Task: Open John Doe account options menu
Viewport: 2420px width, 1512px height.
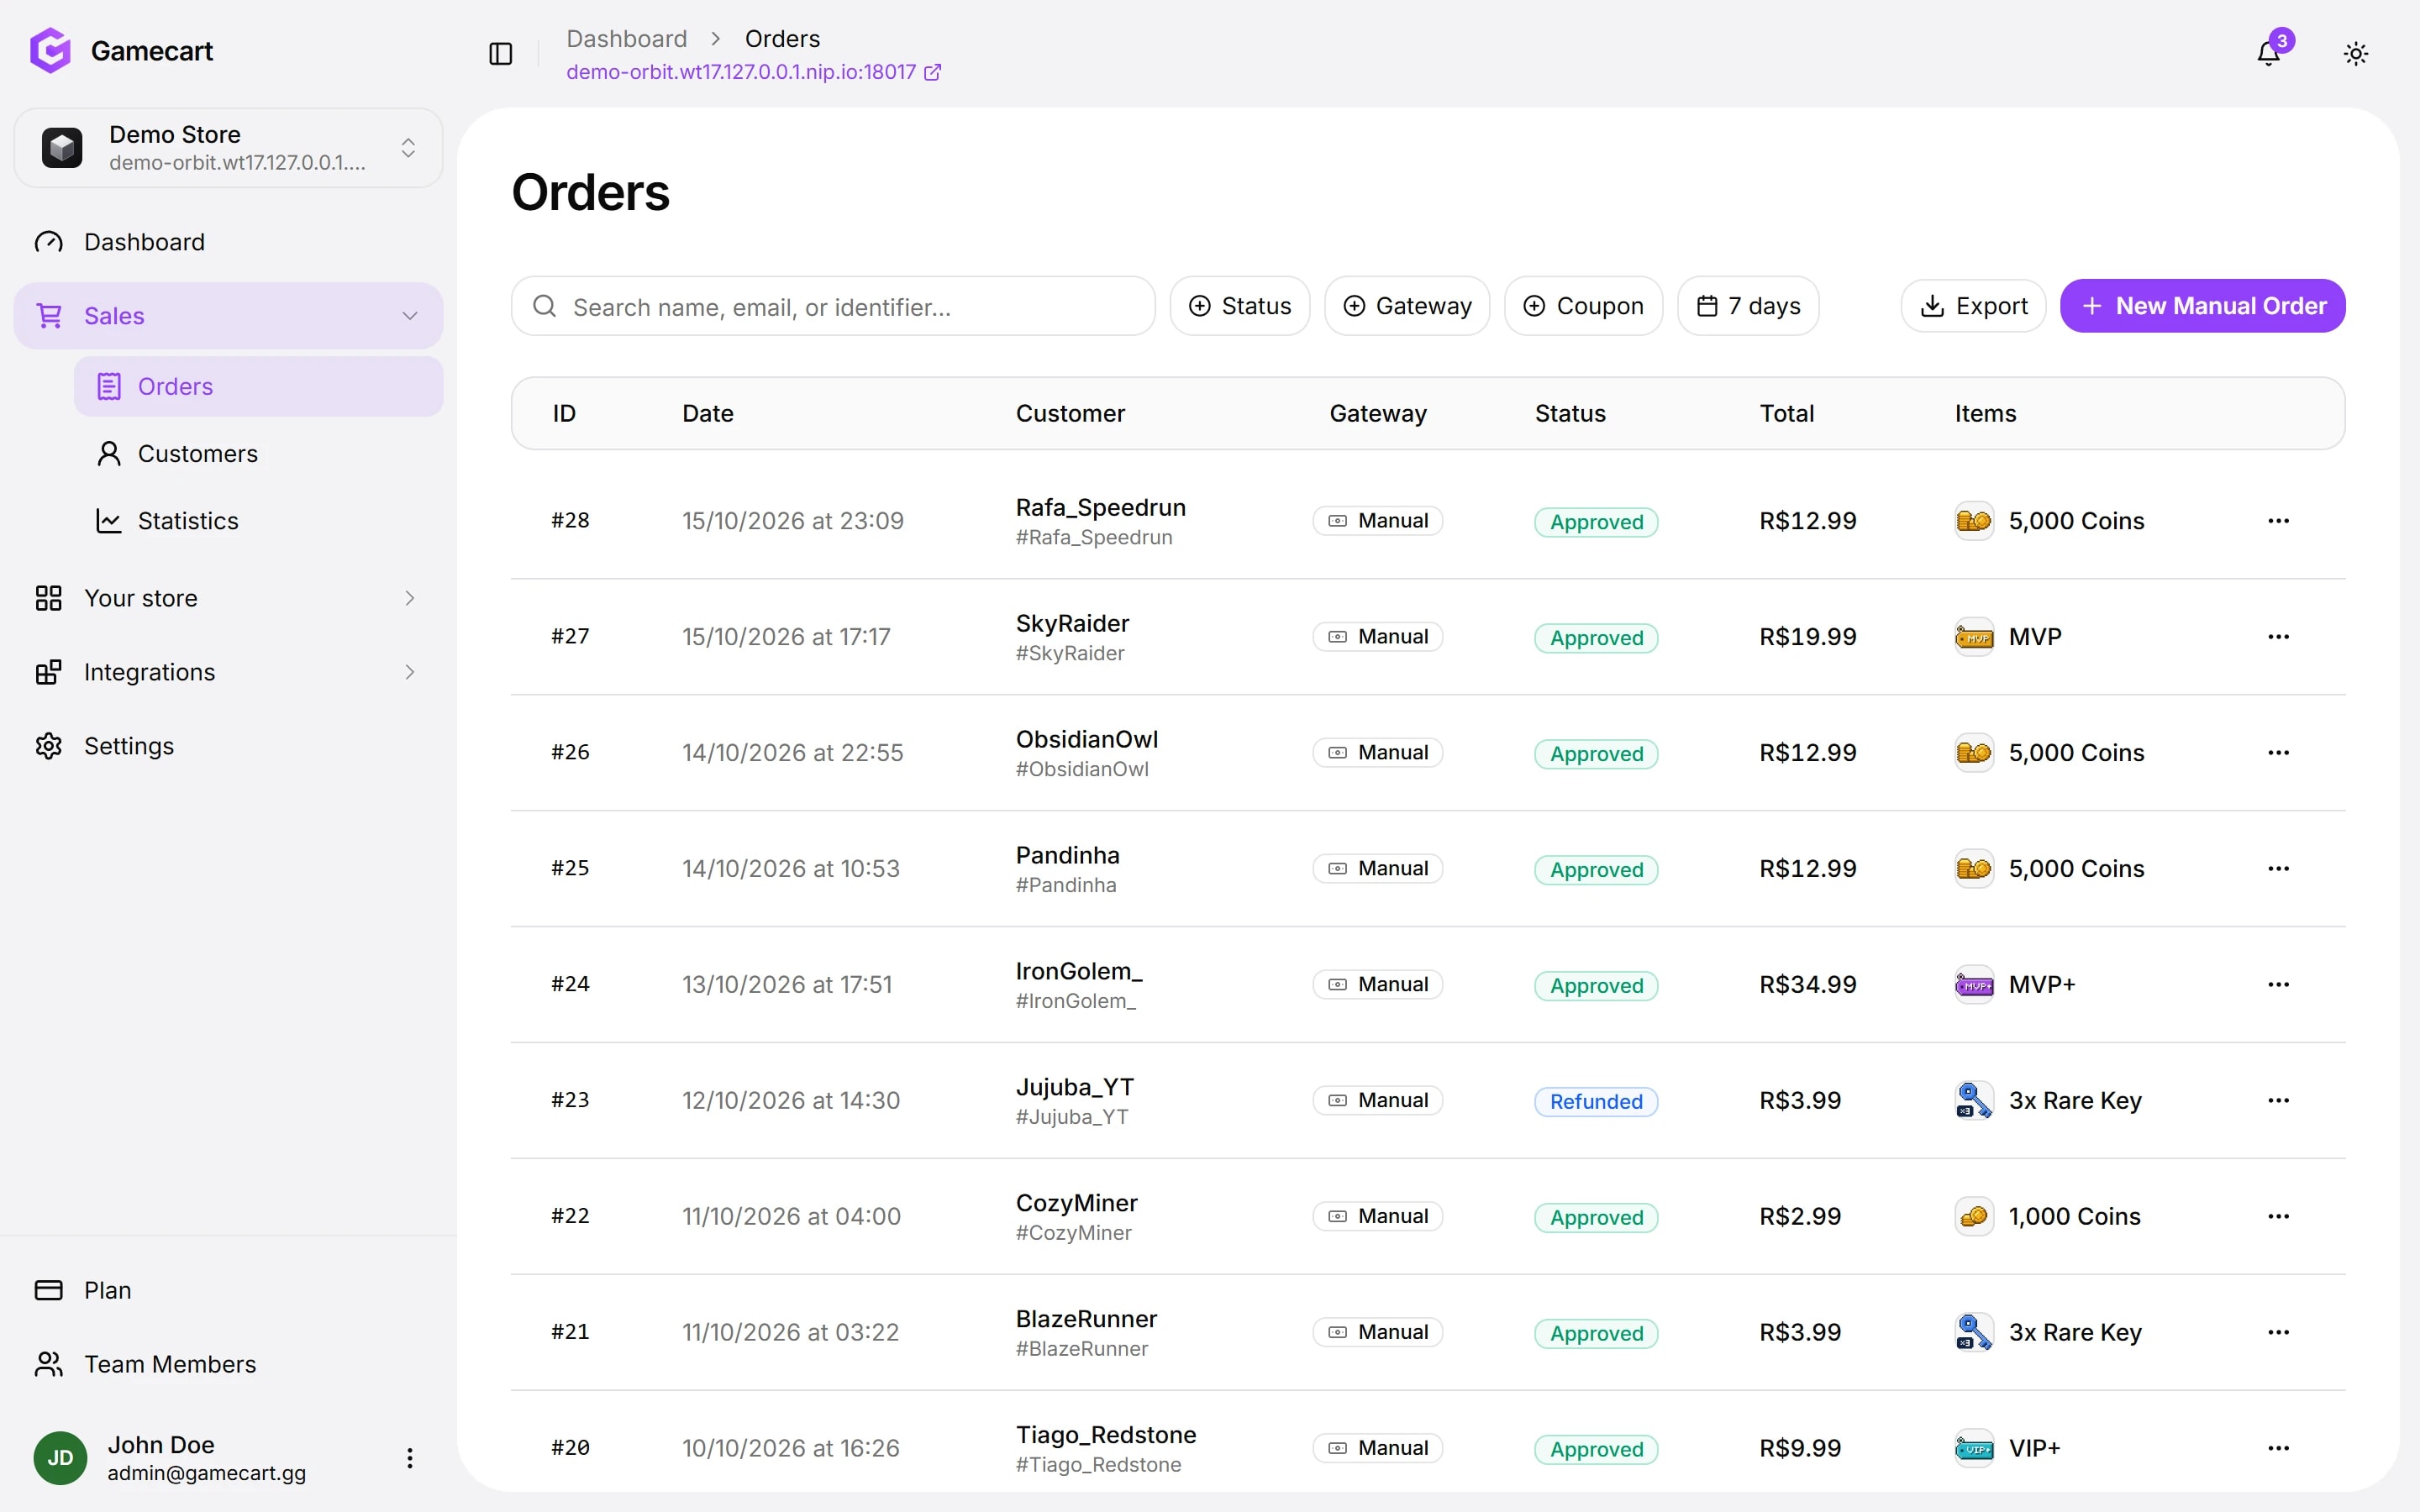Action: pyautogui.click(x=409, y=1458)
